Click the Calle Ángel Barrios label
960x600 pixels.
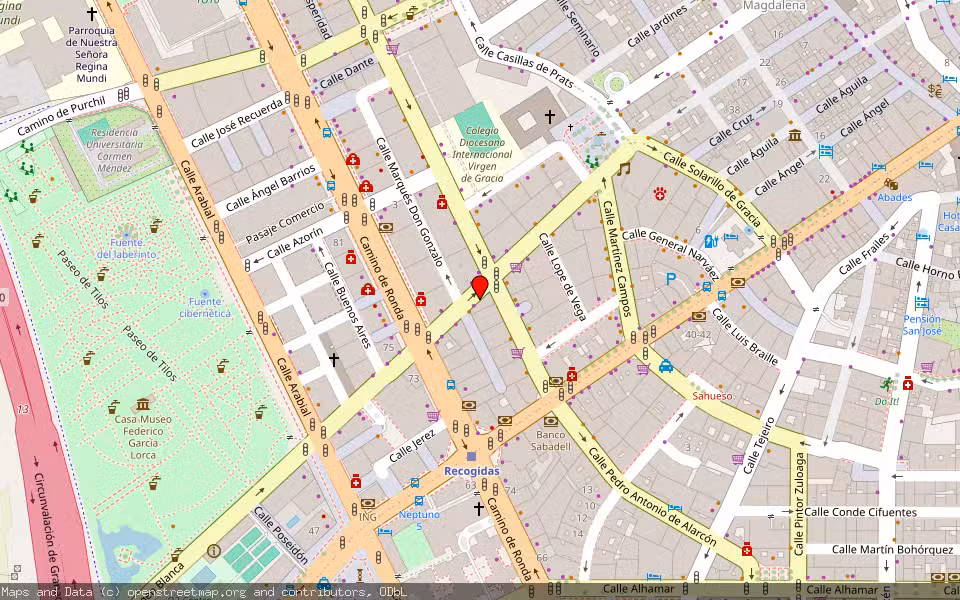click(271, 187)
